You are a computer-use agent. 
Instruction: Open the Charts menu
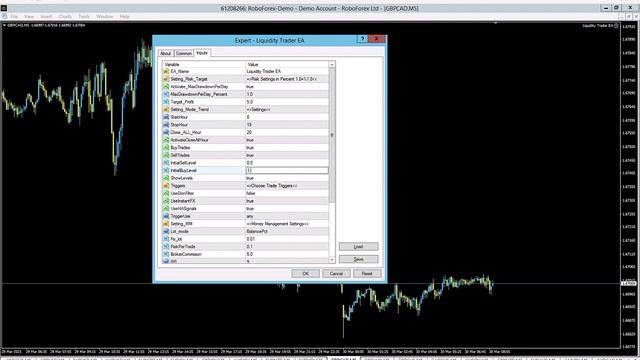(65, 17)
